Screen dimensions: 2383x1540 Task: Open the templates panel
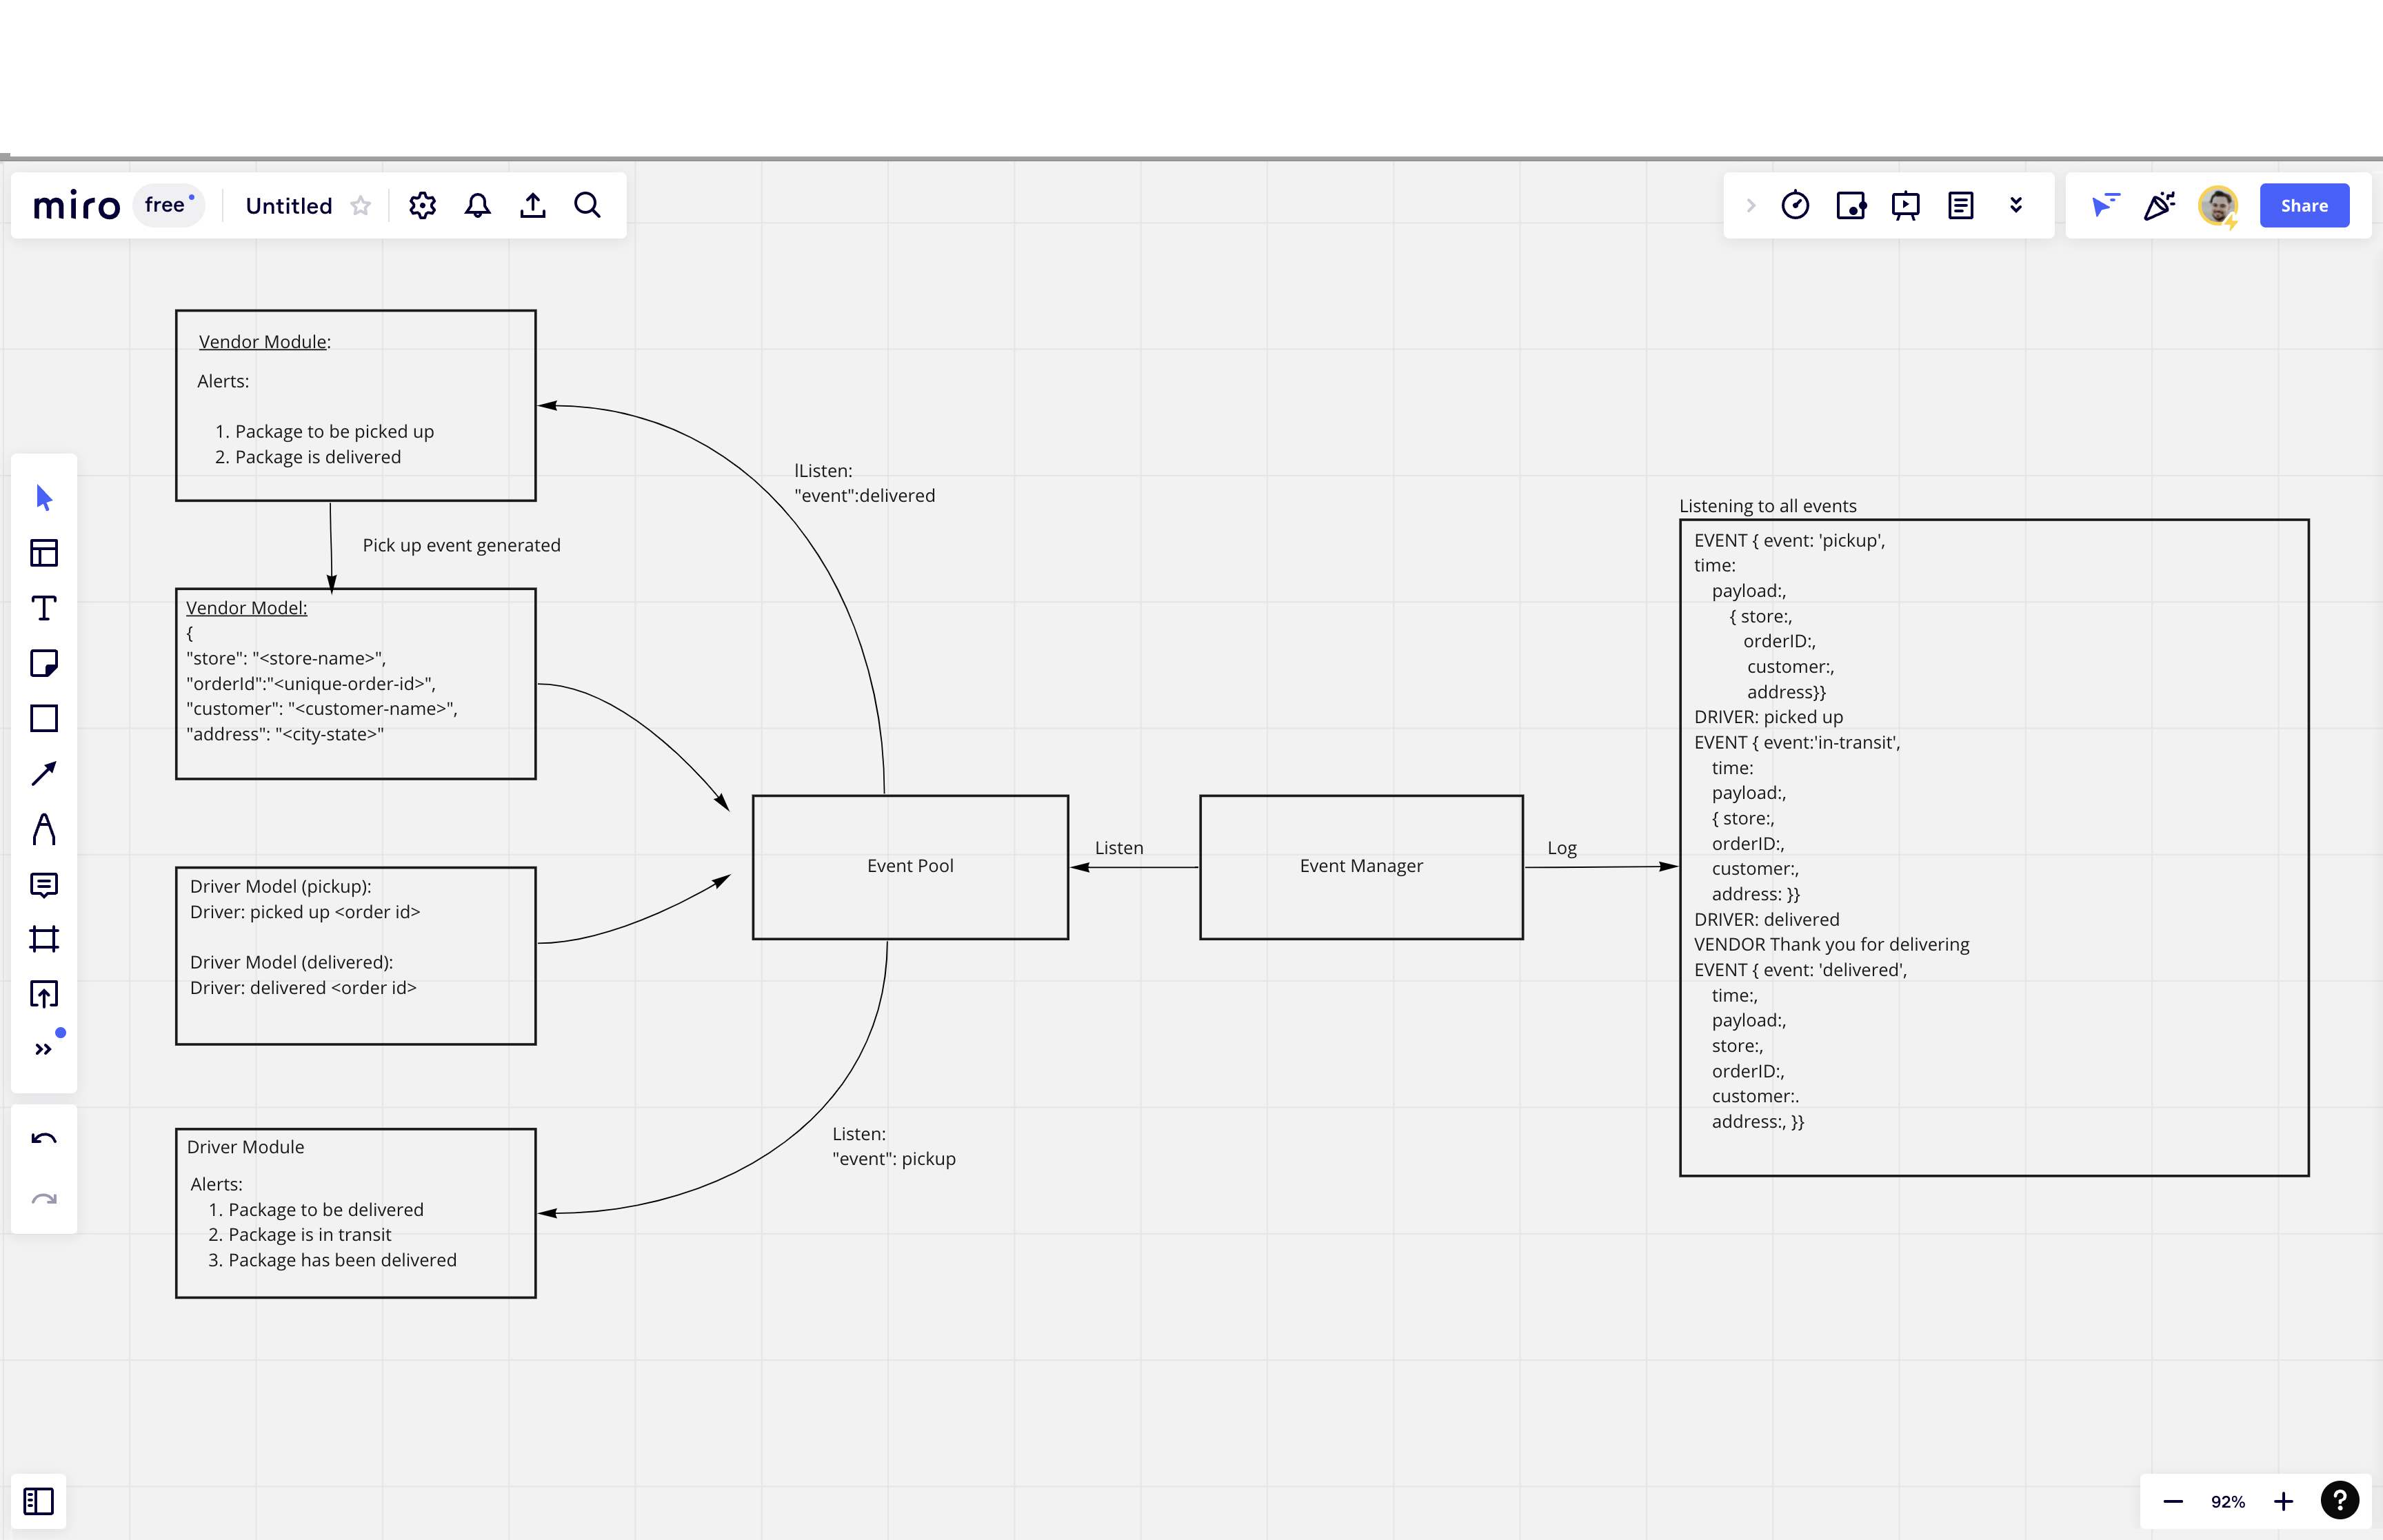click(44, 553)
